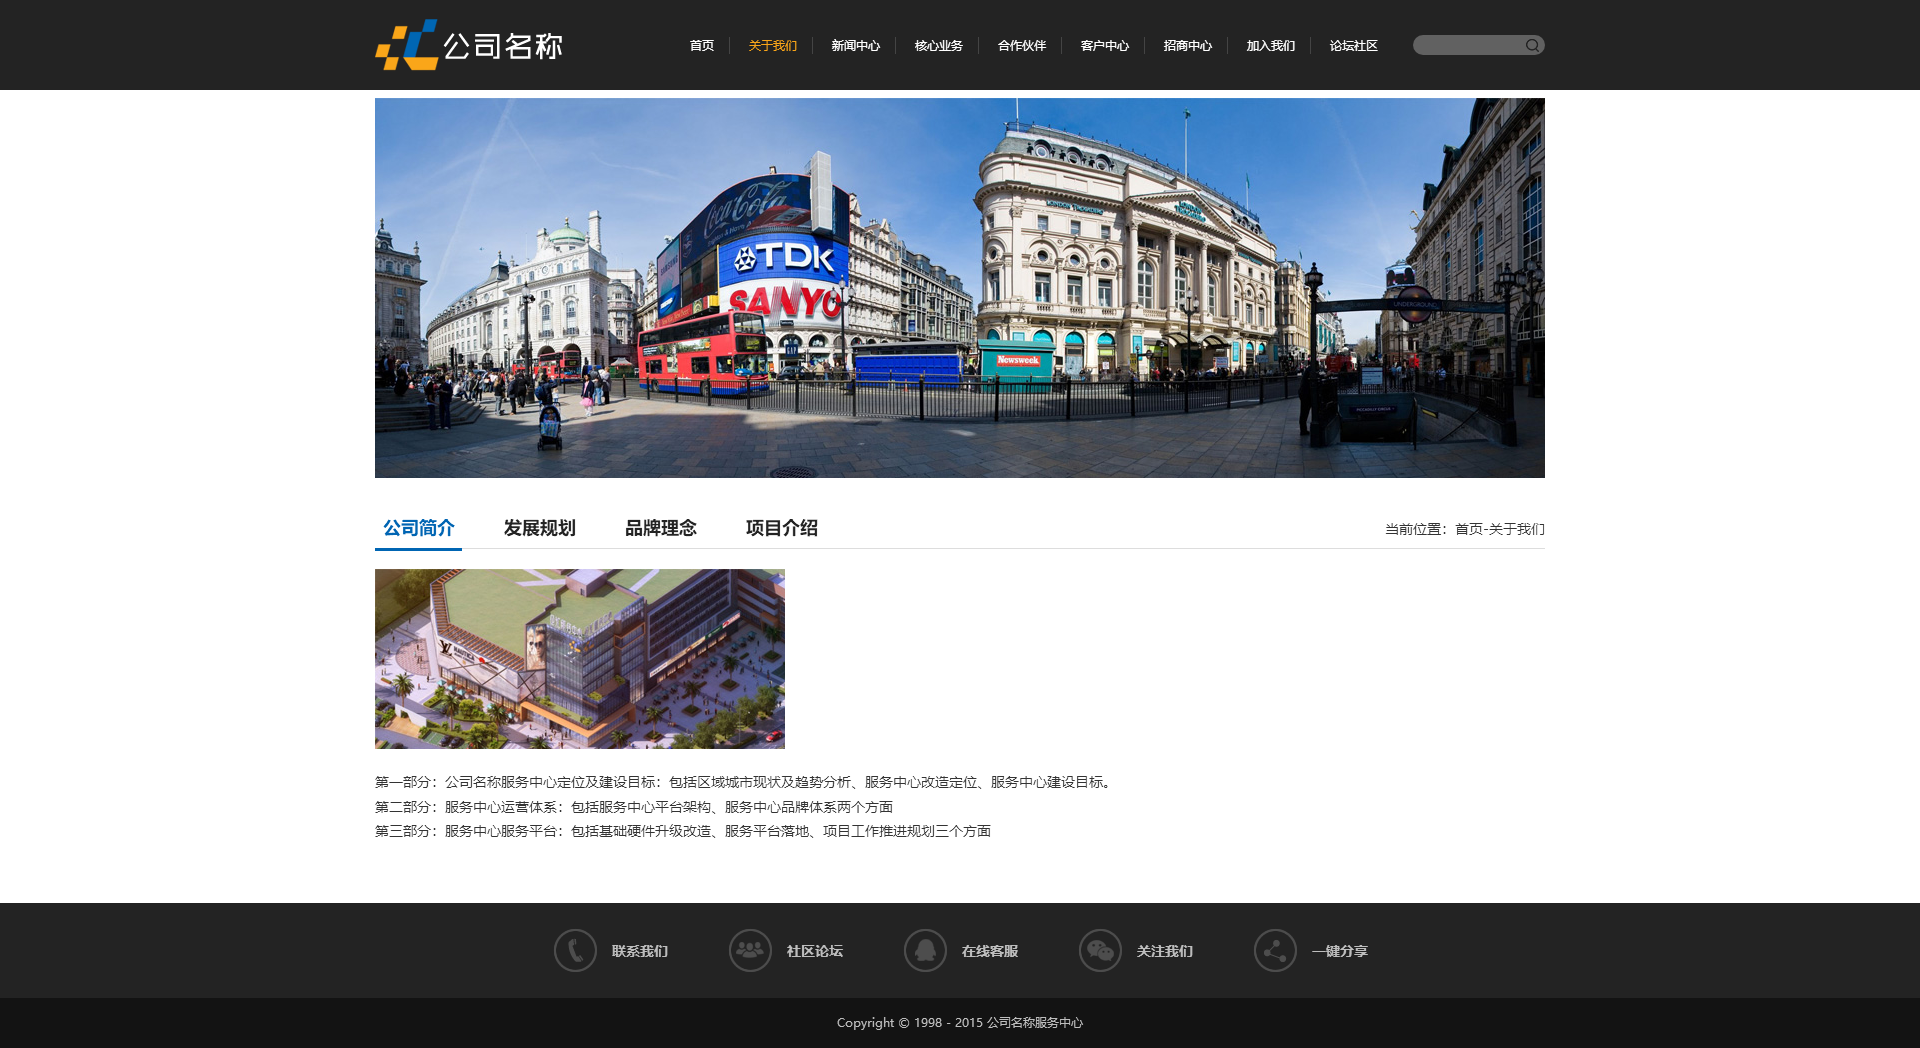Open 核心业务 in the top navigation
1920x1048 pixels.
pyautogui.click(x=938, y=46)
